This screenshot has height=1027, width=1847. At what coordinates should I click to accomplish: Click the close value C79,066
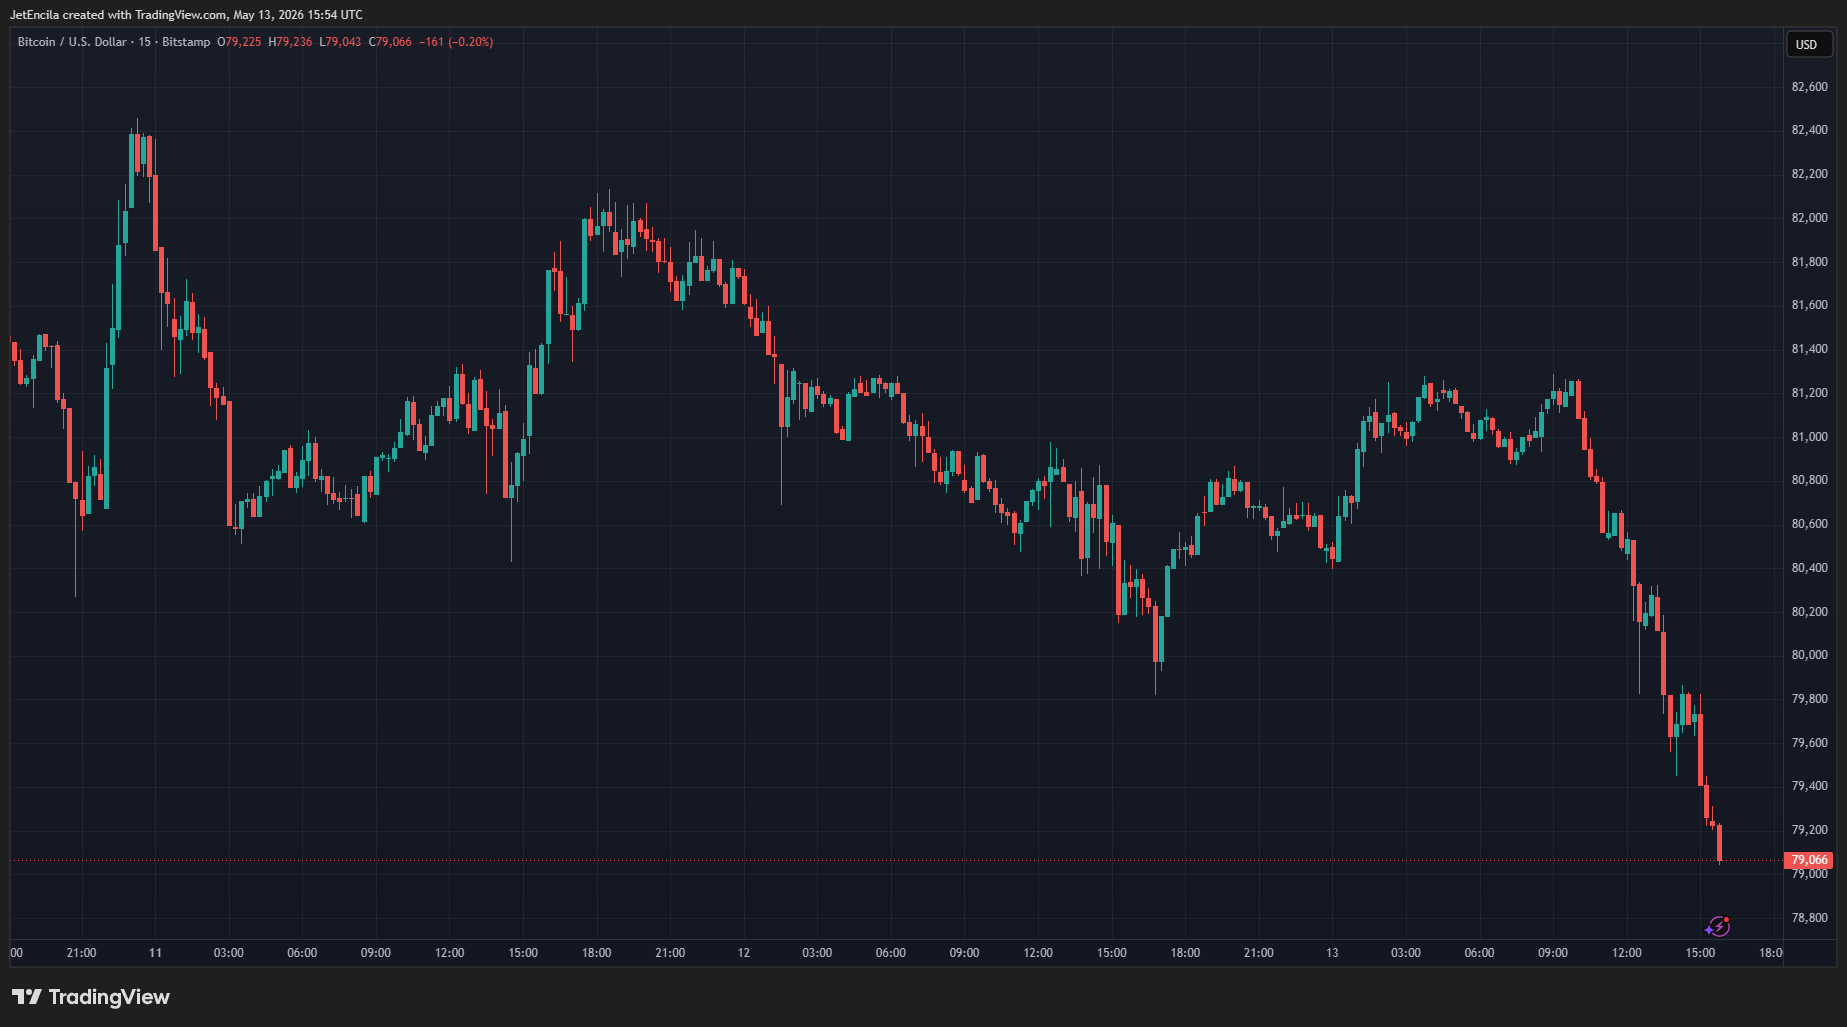coord(390,42)
